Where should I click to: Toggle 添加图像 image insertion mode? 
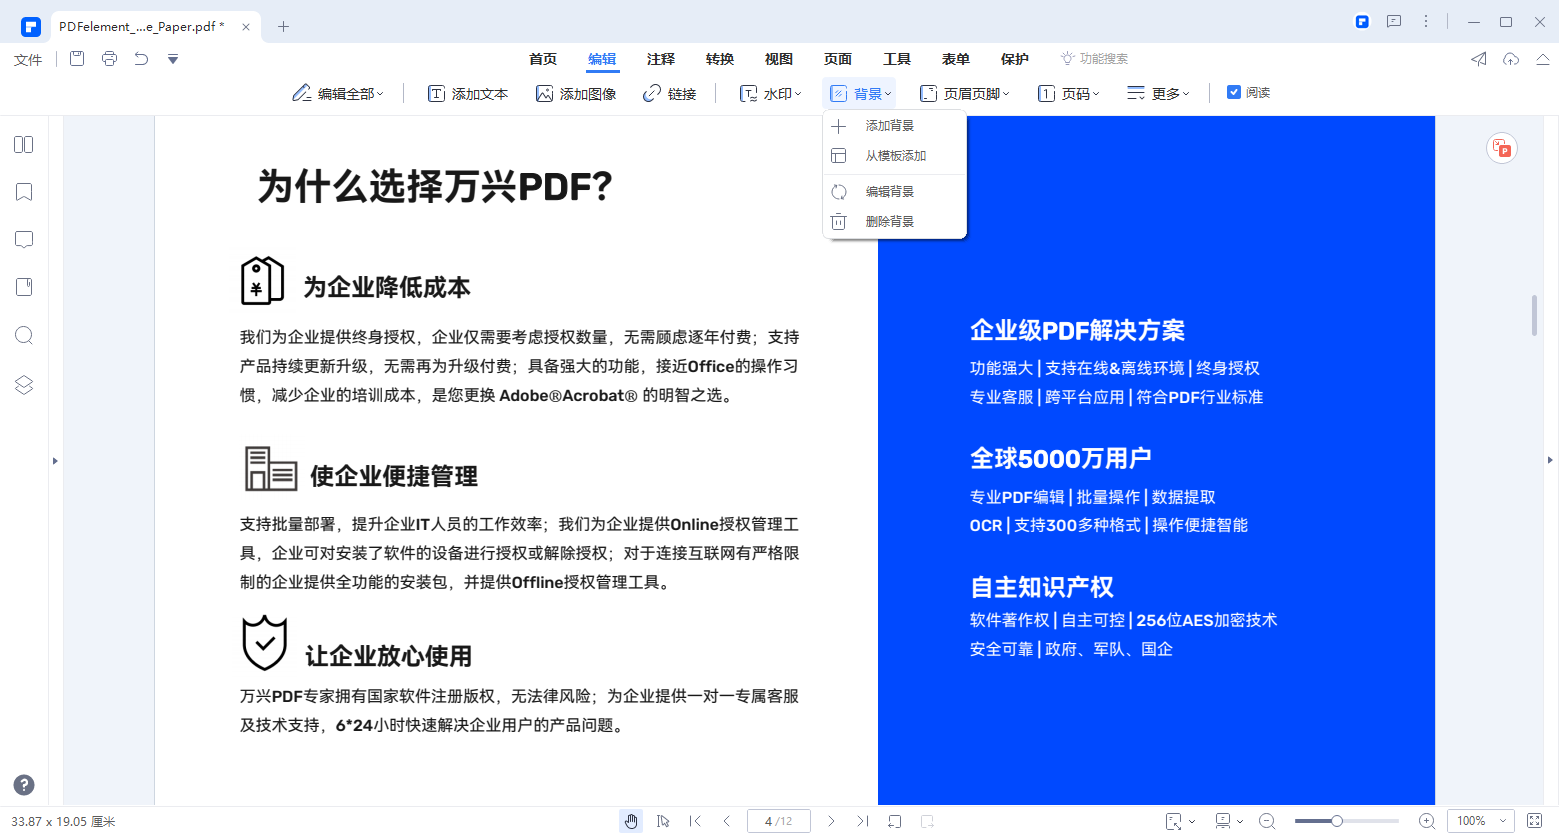click(x=576, y=92)
